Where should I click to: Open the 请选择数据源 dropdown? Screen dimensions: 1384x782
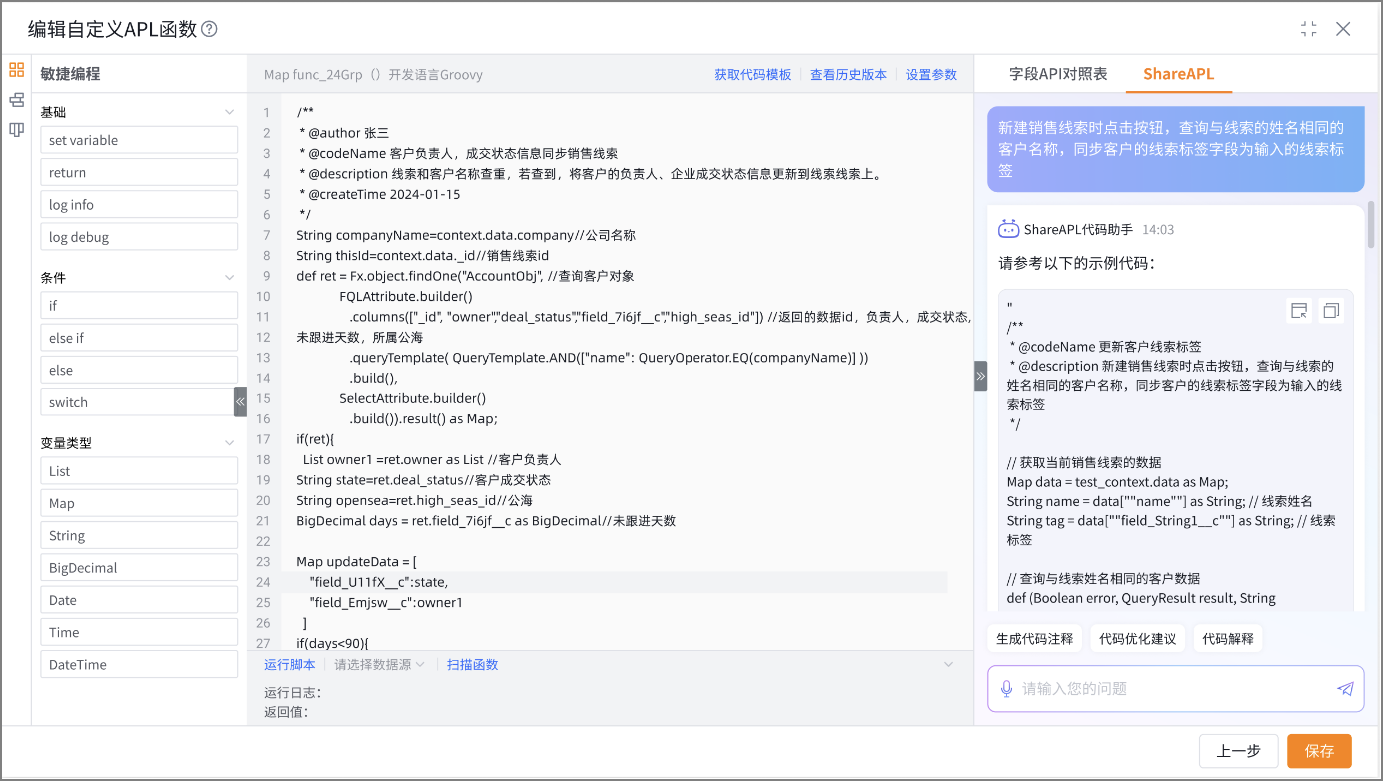(x=379, y=664)
